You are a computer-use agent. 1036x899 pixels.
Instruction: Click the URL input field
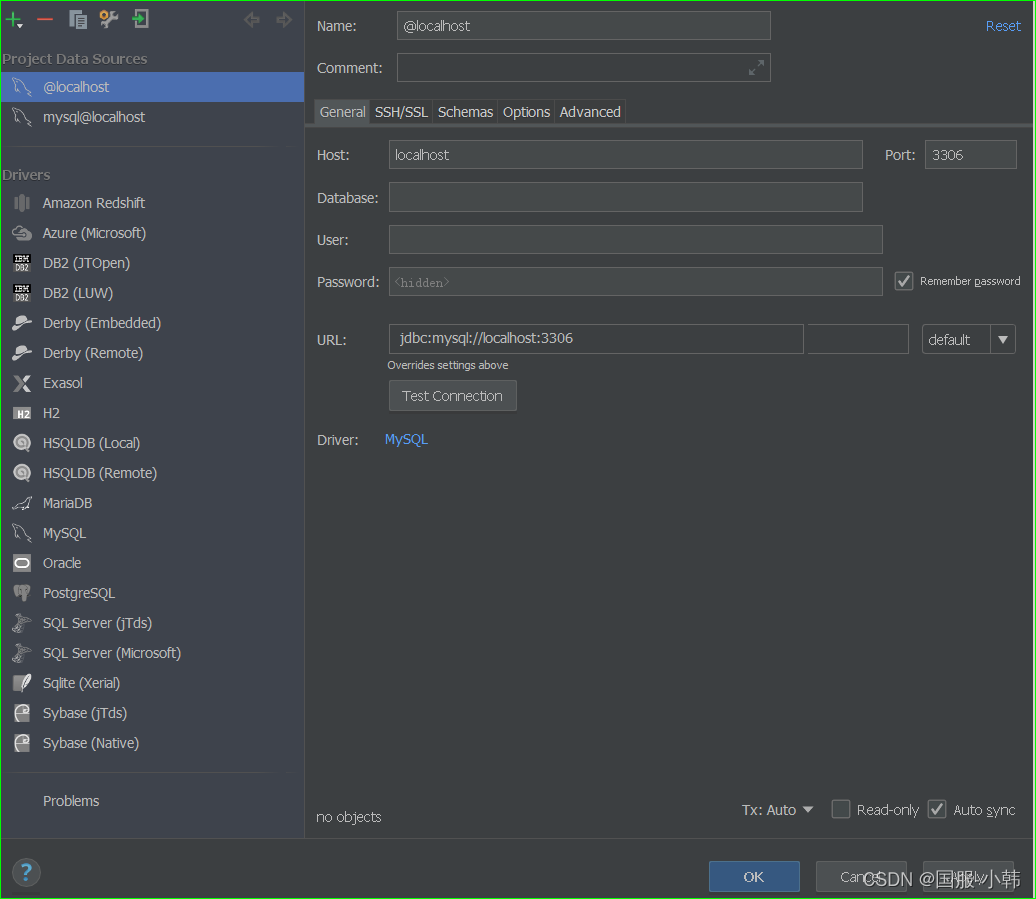596,338
